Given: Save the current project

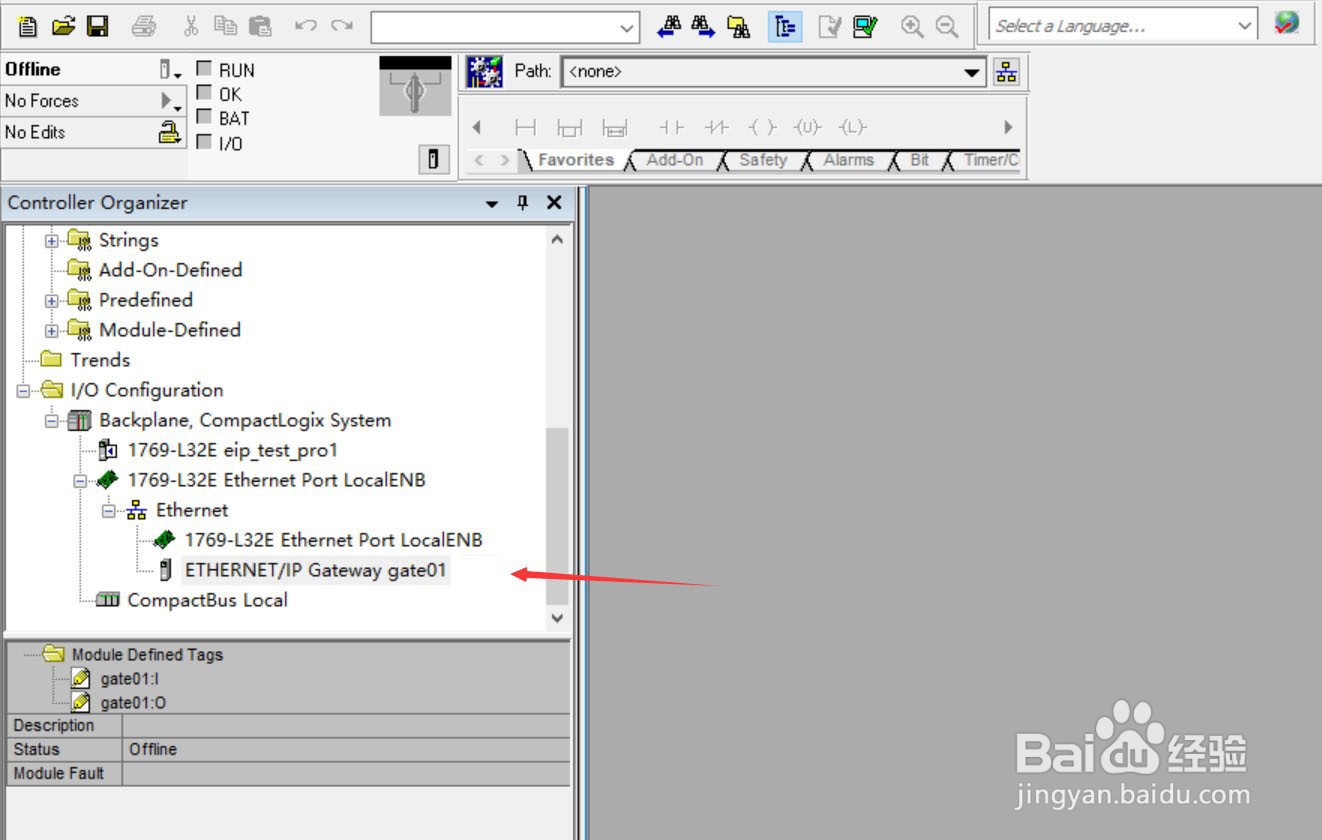Looking at the screenshot, I should pos(97,27).
